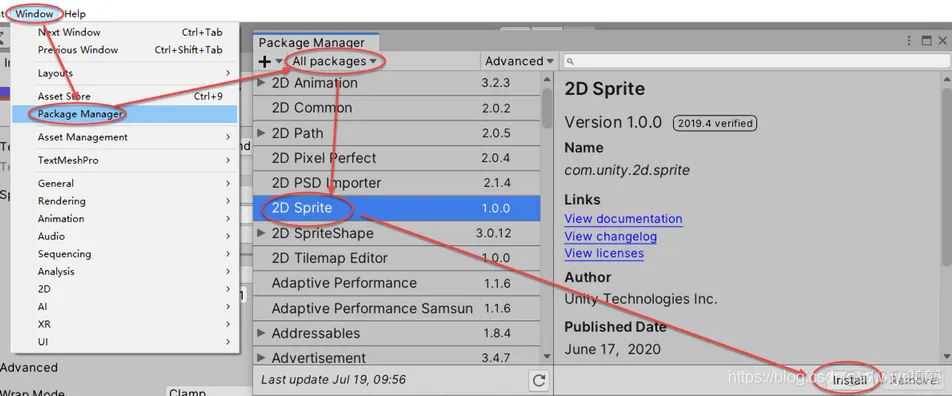Viewport: 952px width, 396px height.
Task: Select the Adaptive Performance package
Action: click(396, 283)
